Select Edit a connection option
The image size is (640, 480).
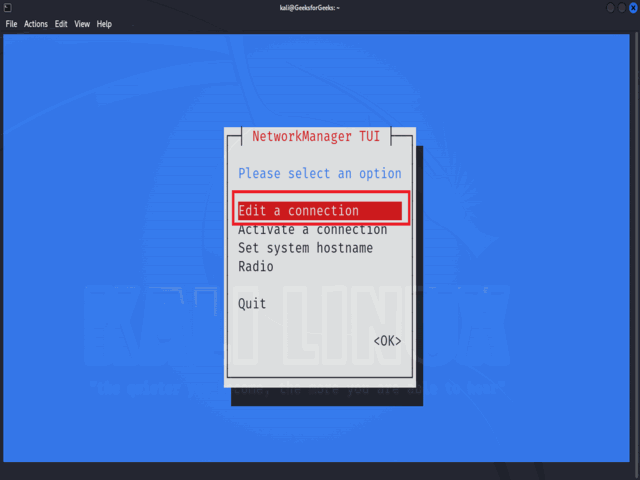[x=320, y=211]
